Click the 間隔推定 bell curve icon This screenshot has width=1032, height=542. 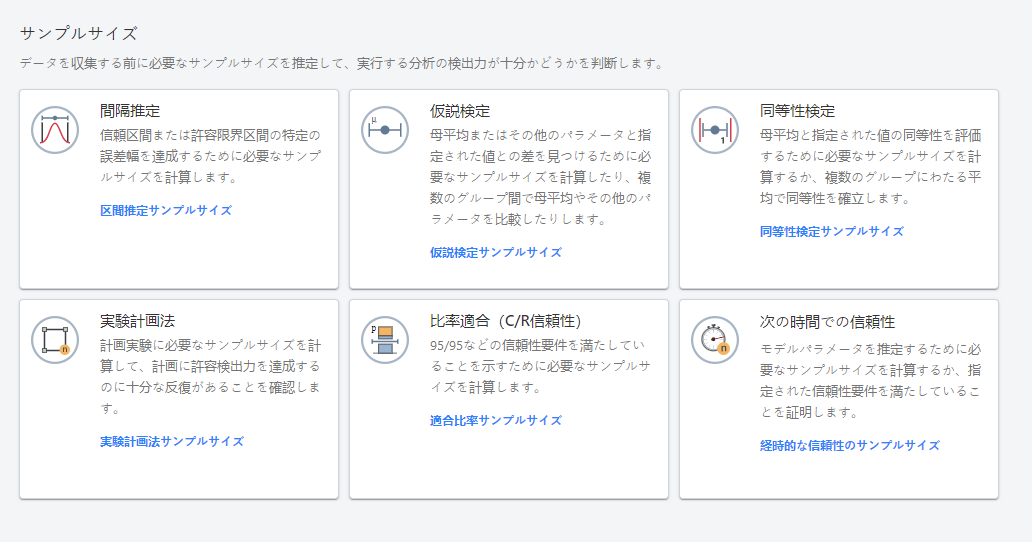[x=55, y=130]
